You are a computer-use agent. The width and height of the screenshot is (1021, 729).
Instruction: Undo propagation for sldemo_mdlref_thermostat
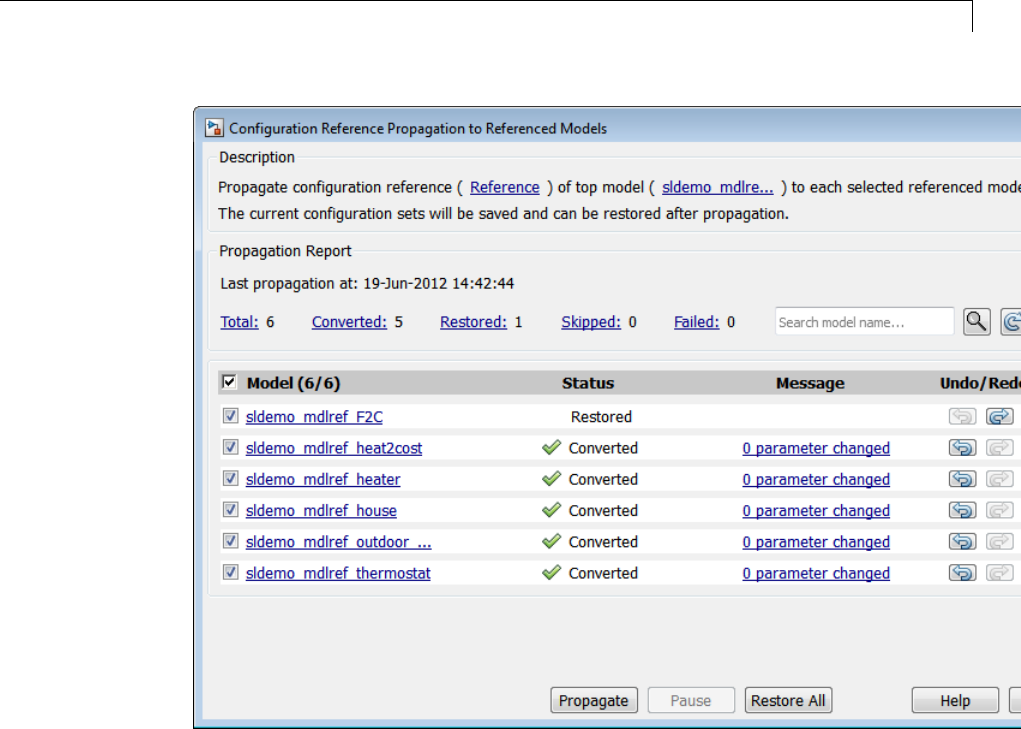[x=962, y=573]
